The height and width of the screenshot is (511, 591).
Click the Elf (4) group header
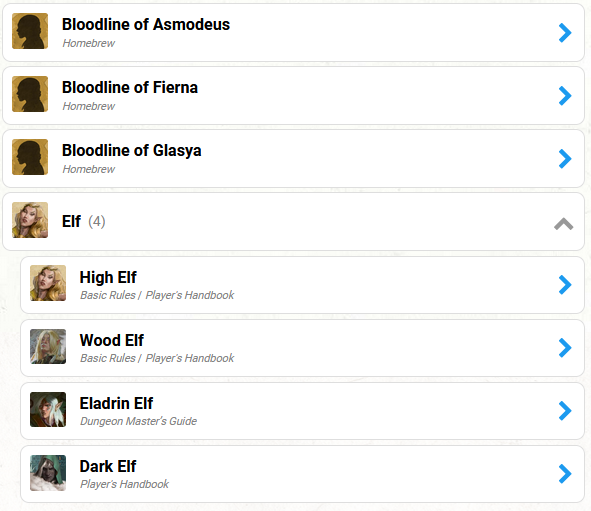pyautogui.click(x=293, y=222)
